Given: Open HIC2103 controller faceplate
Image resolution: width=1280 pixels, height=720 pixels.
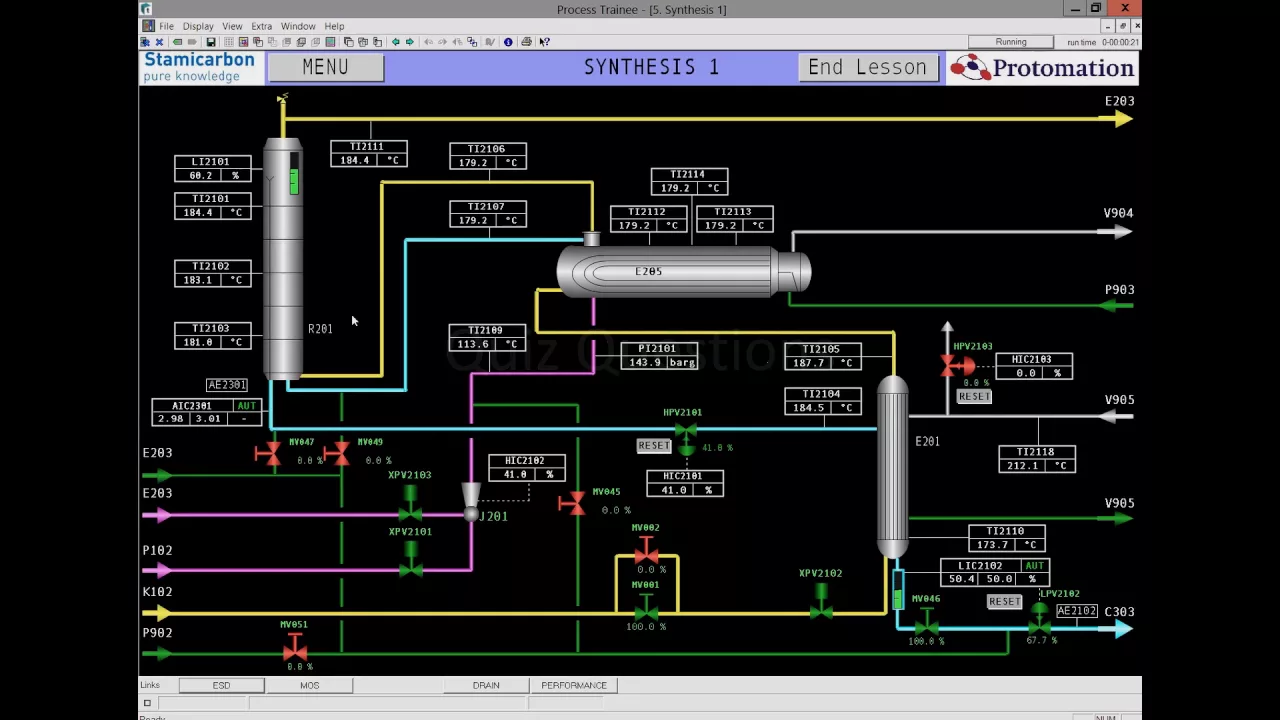Looking at the screenshot, I should (1033, 366).
